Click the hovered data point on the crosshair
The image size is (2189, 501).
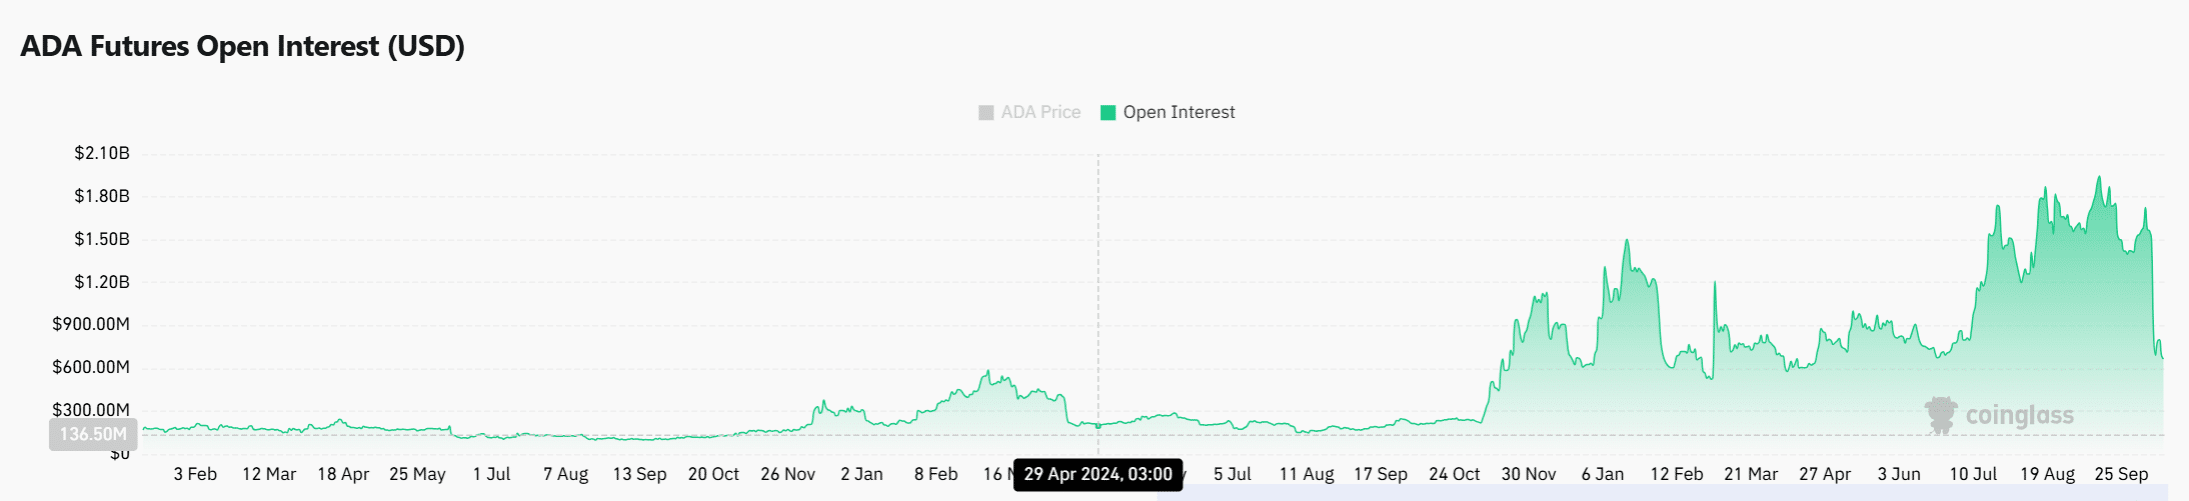[x=1098, y=426]
